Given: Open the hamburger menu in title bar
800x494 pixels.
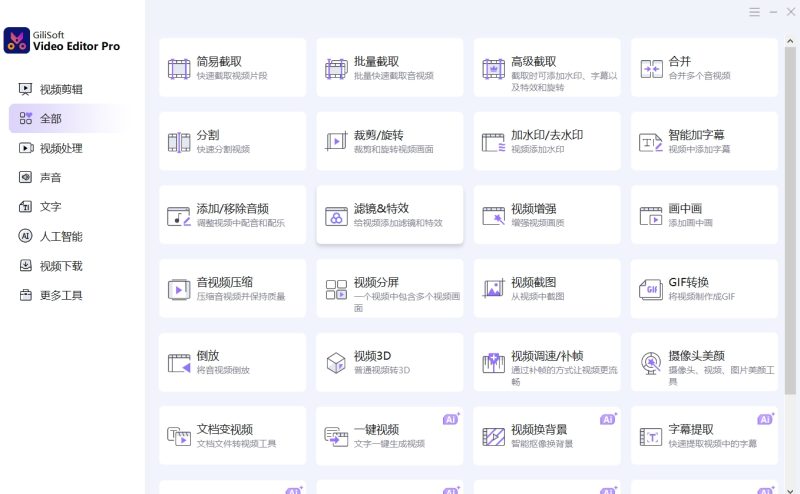Looking at the screenshot, I should (x=755, y=12).
